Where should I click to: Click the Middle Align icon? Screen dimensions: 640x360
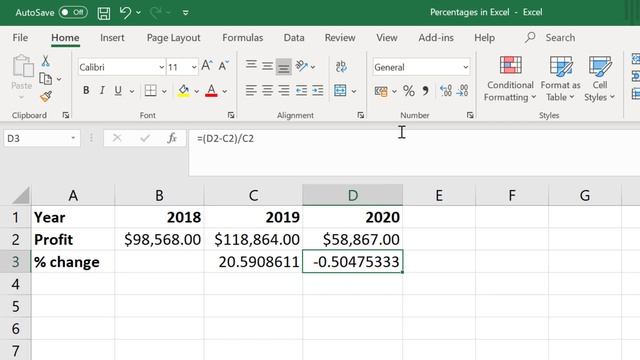tap(267, 66)
